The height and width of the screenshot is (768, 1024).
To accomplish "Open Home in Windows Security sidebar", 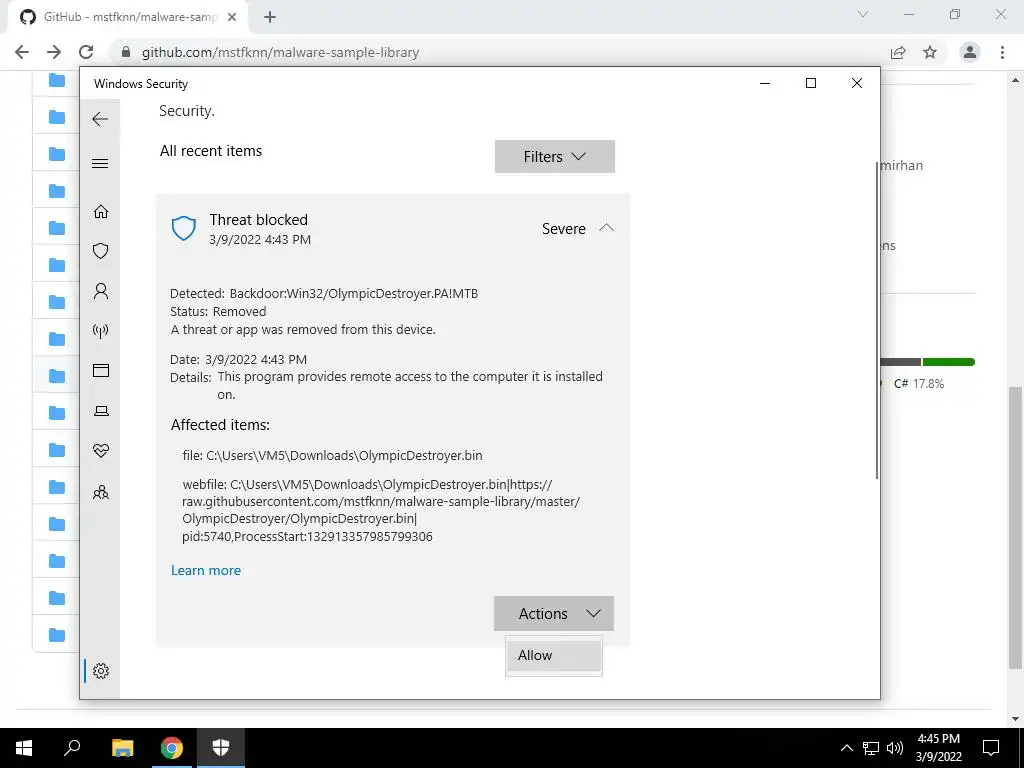I will click(101, 212).
